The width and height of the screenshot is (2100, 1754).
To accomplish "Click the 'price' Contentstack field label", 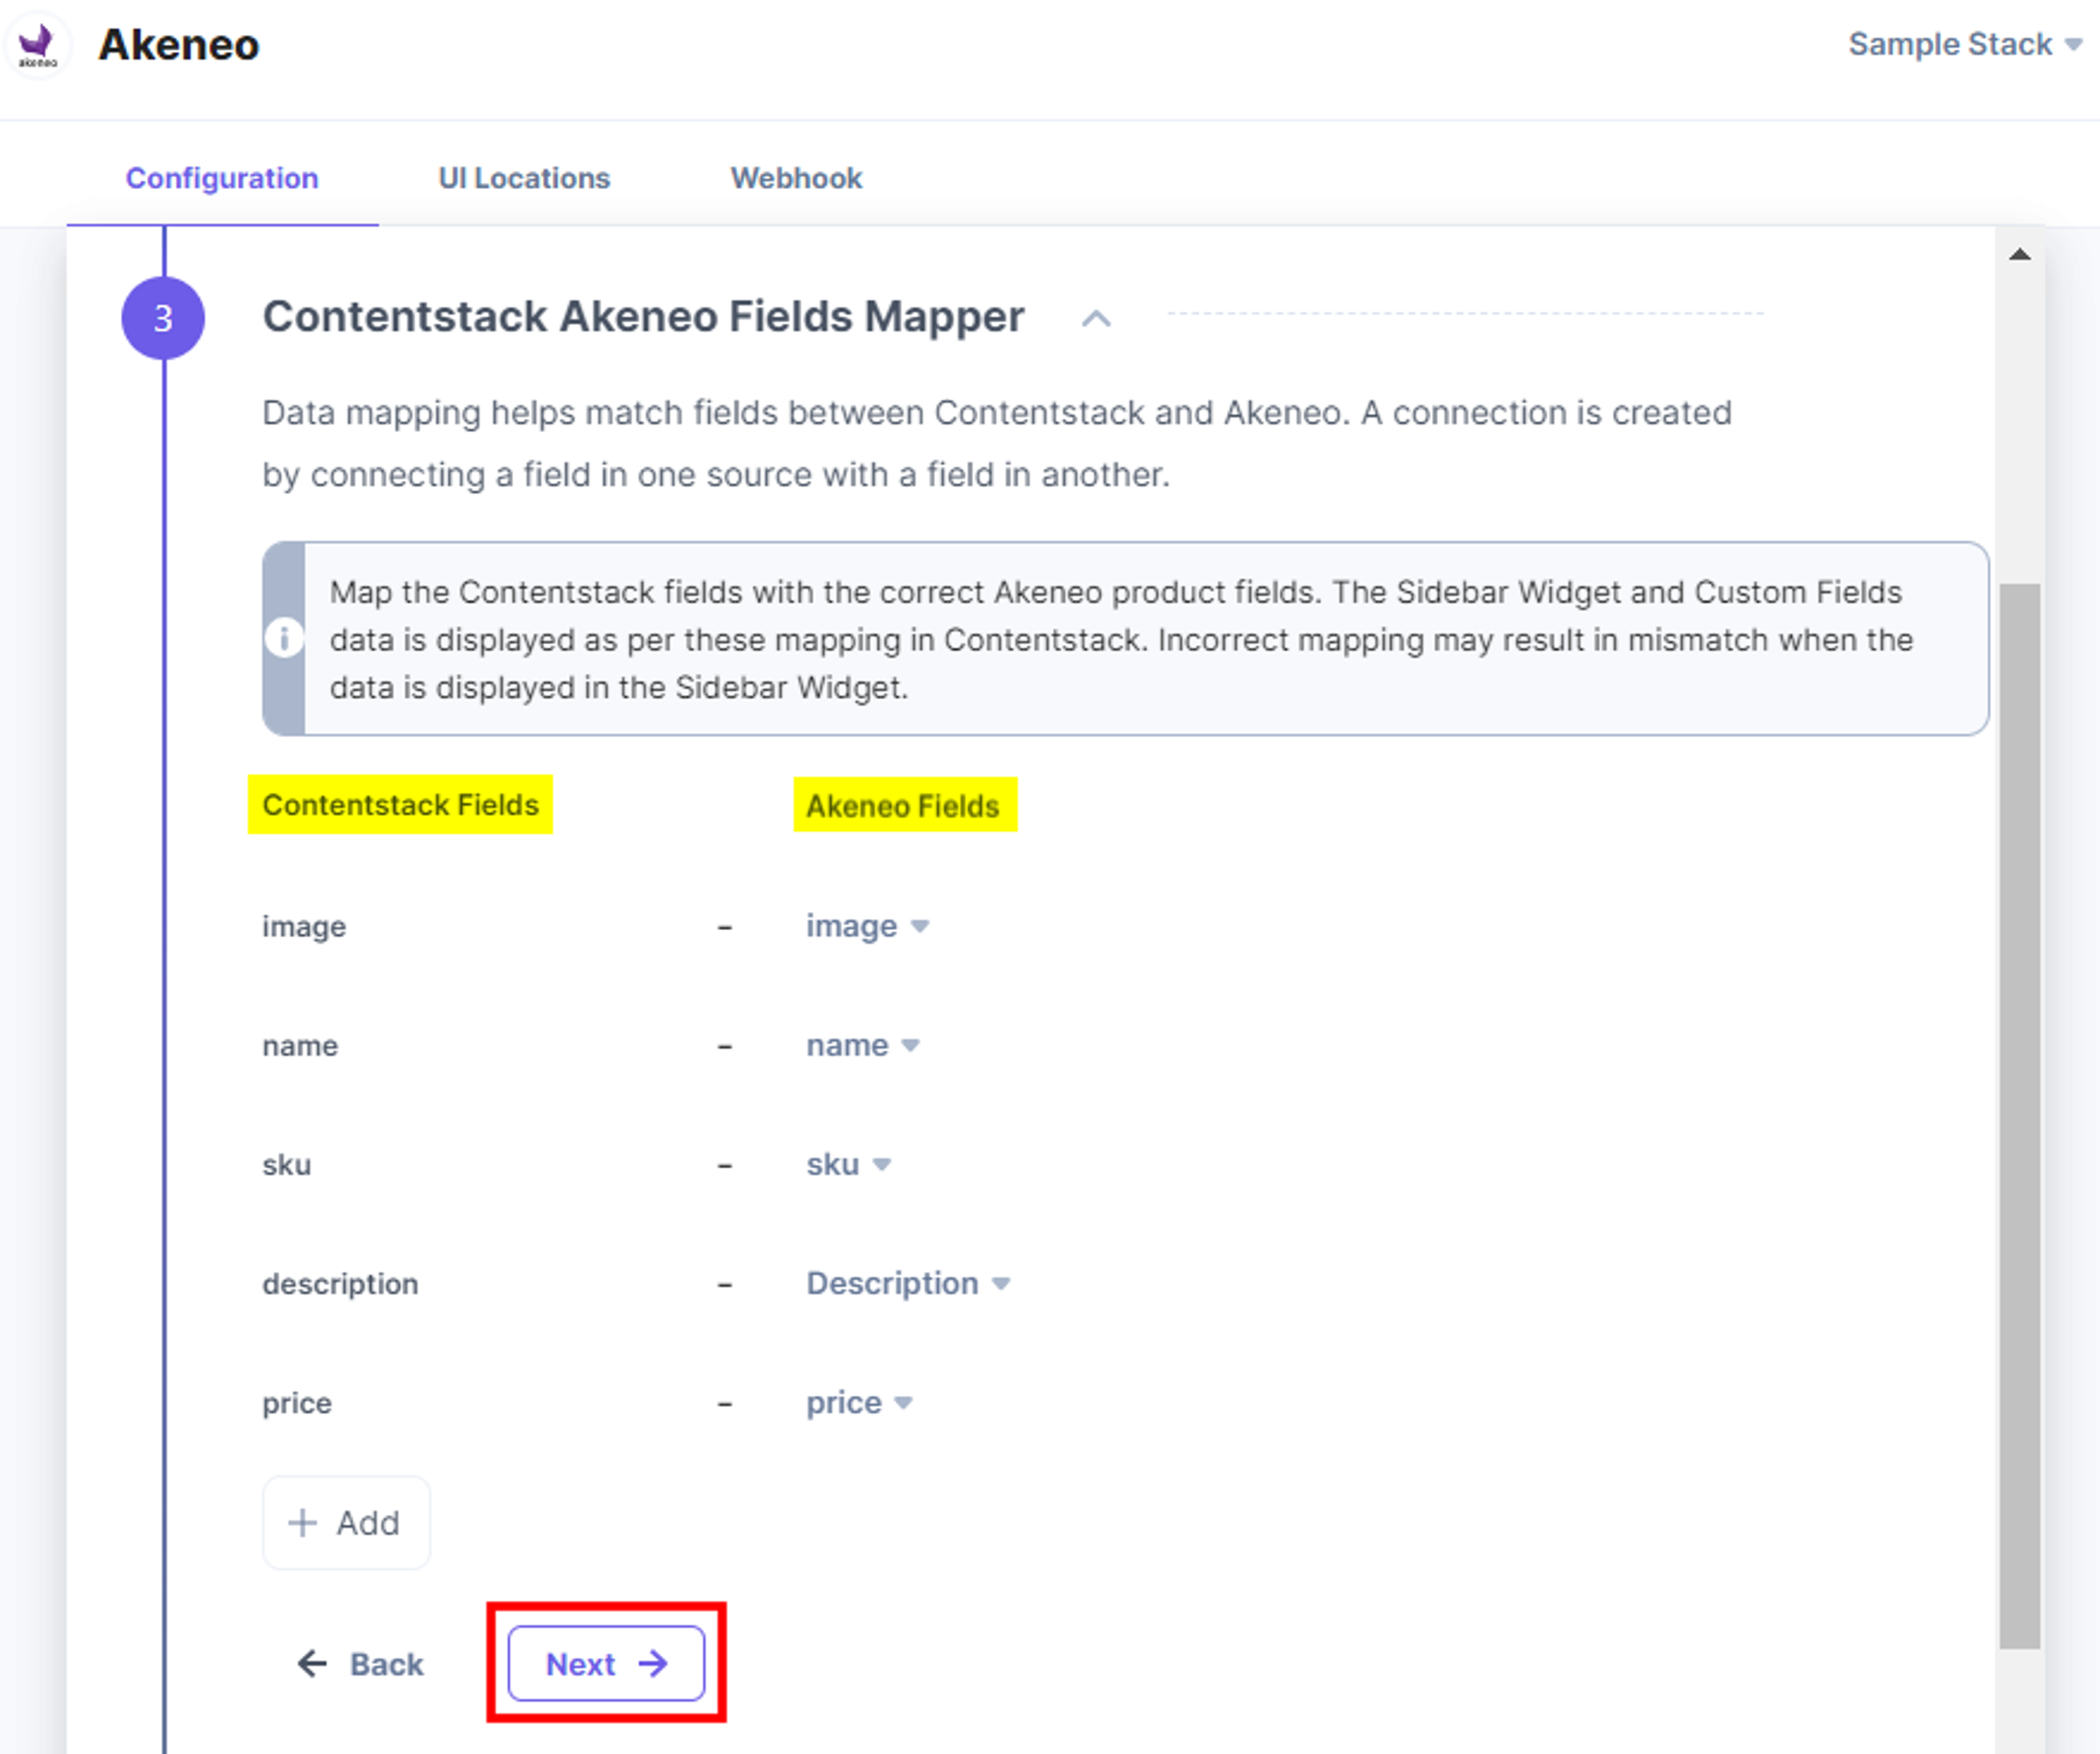I will [296, 1404].
